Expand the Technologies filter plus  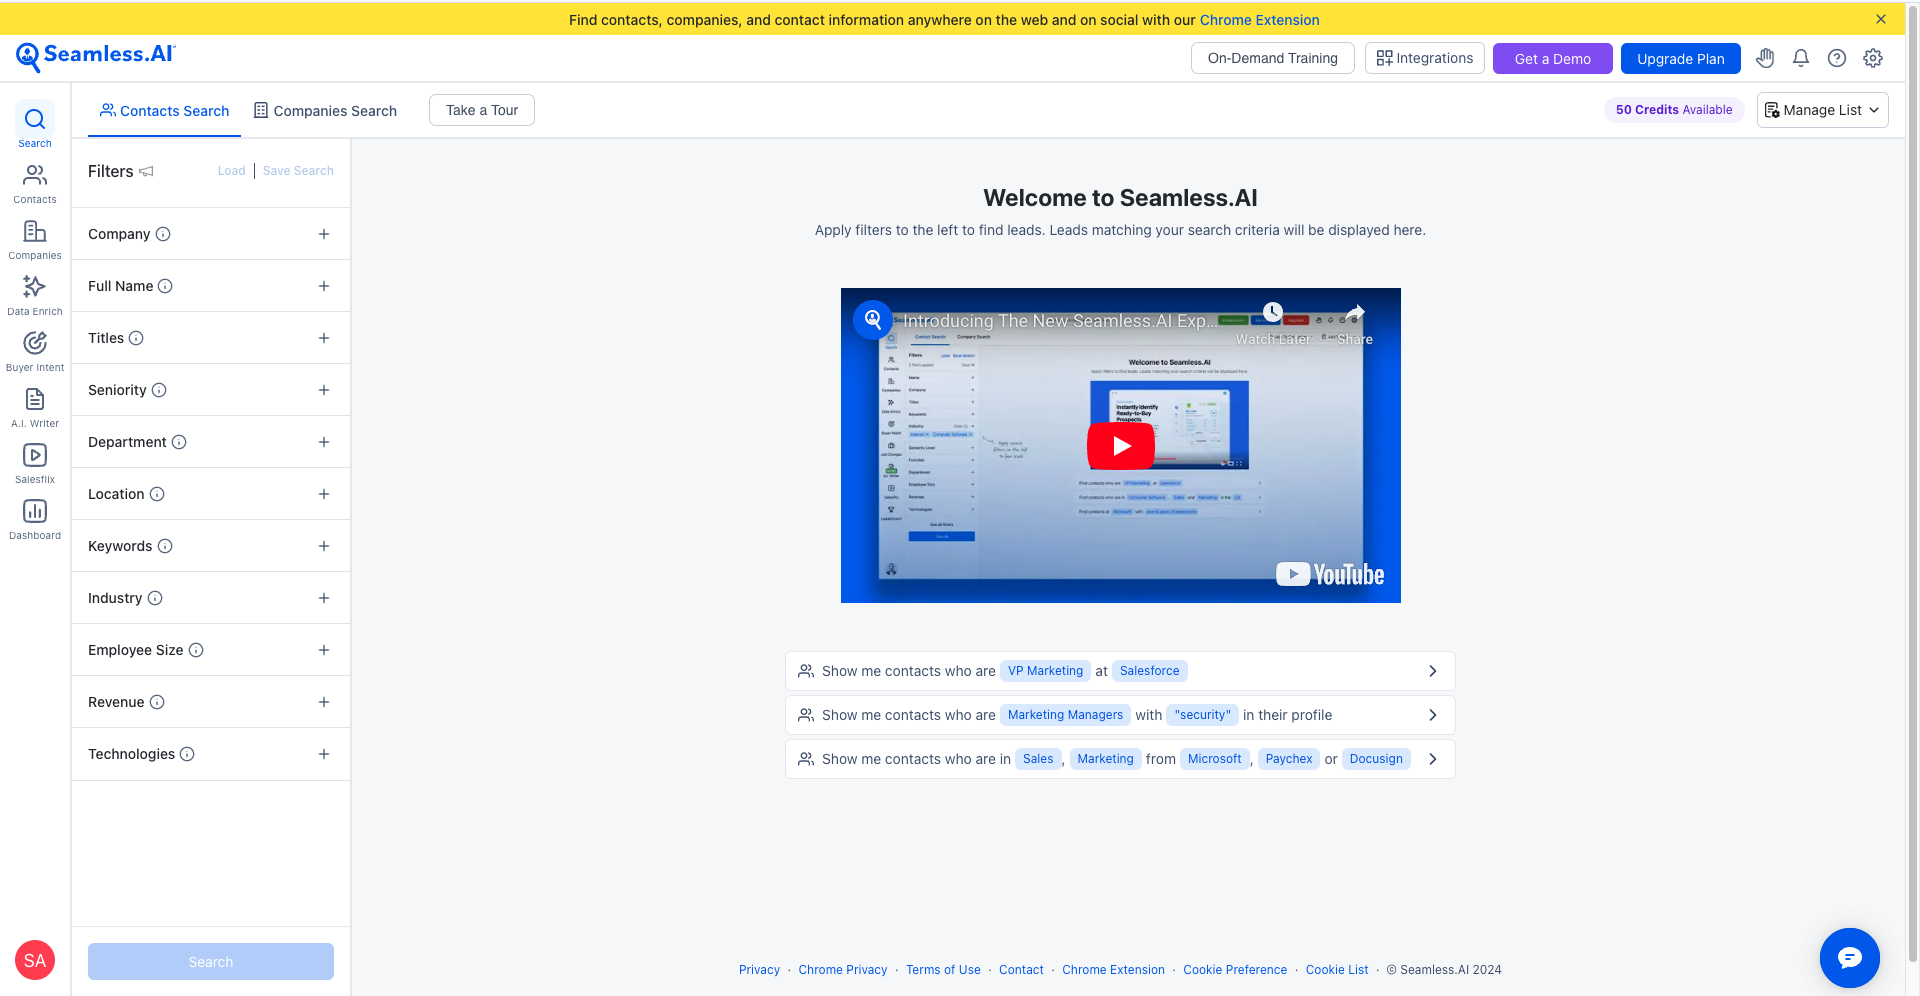(324, 754)
